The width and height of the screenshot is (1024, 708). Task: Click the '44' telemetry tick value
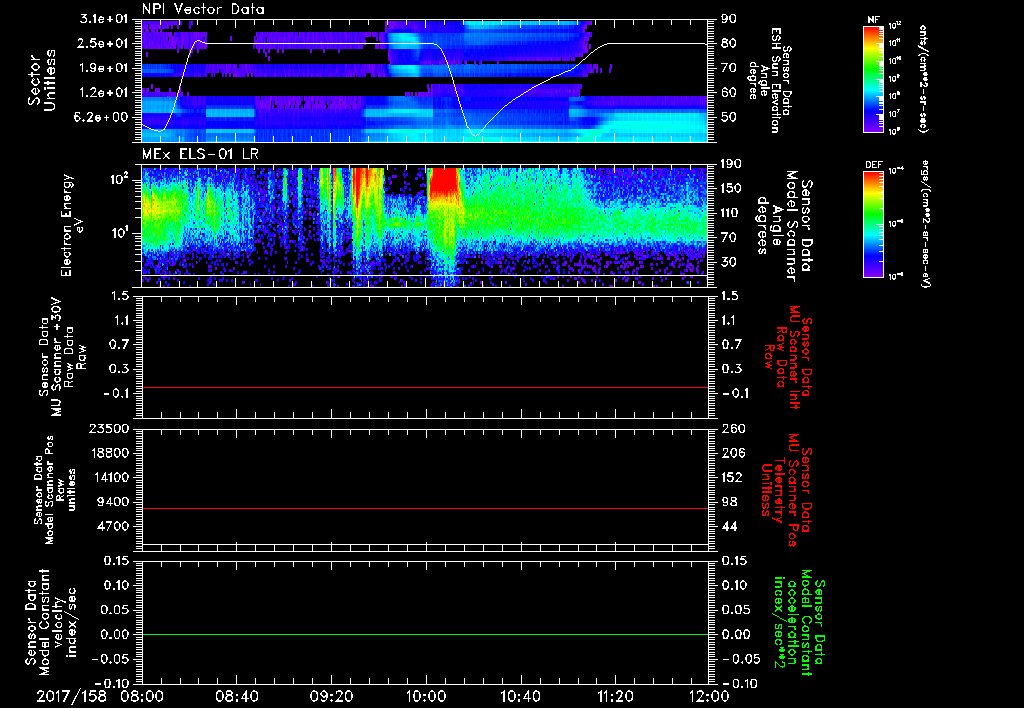click(x=728, y=526)
